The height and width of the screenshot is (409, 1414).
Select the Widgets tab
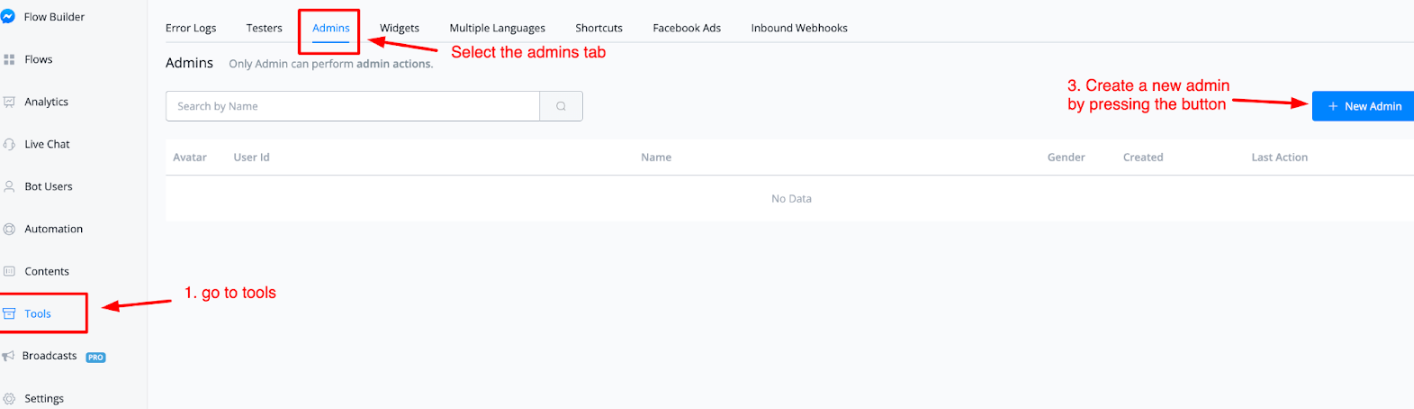tap(399, 28)
